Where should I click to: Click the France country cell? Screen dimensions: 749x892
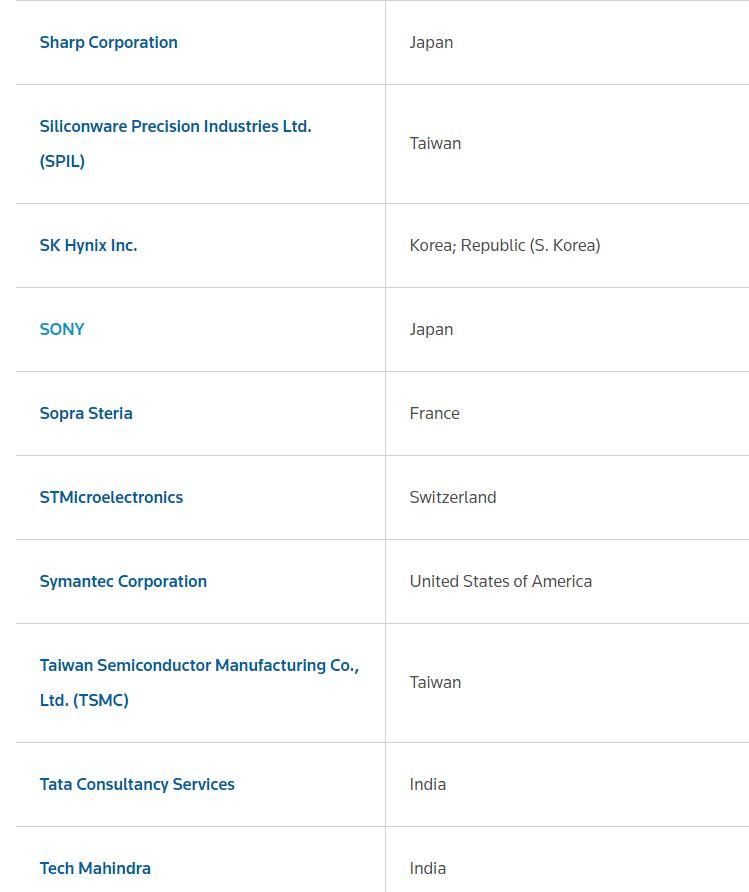click(434, 413)
